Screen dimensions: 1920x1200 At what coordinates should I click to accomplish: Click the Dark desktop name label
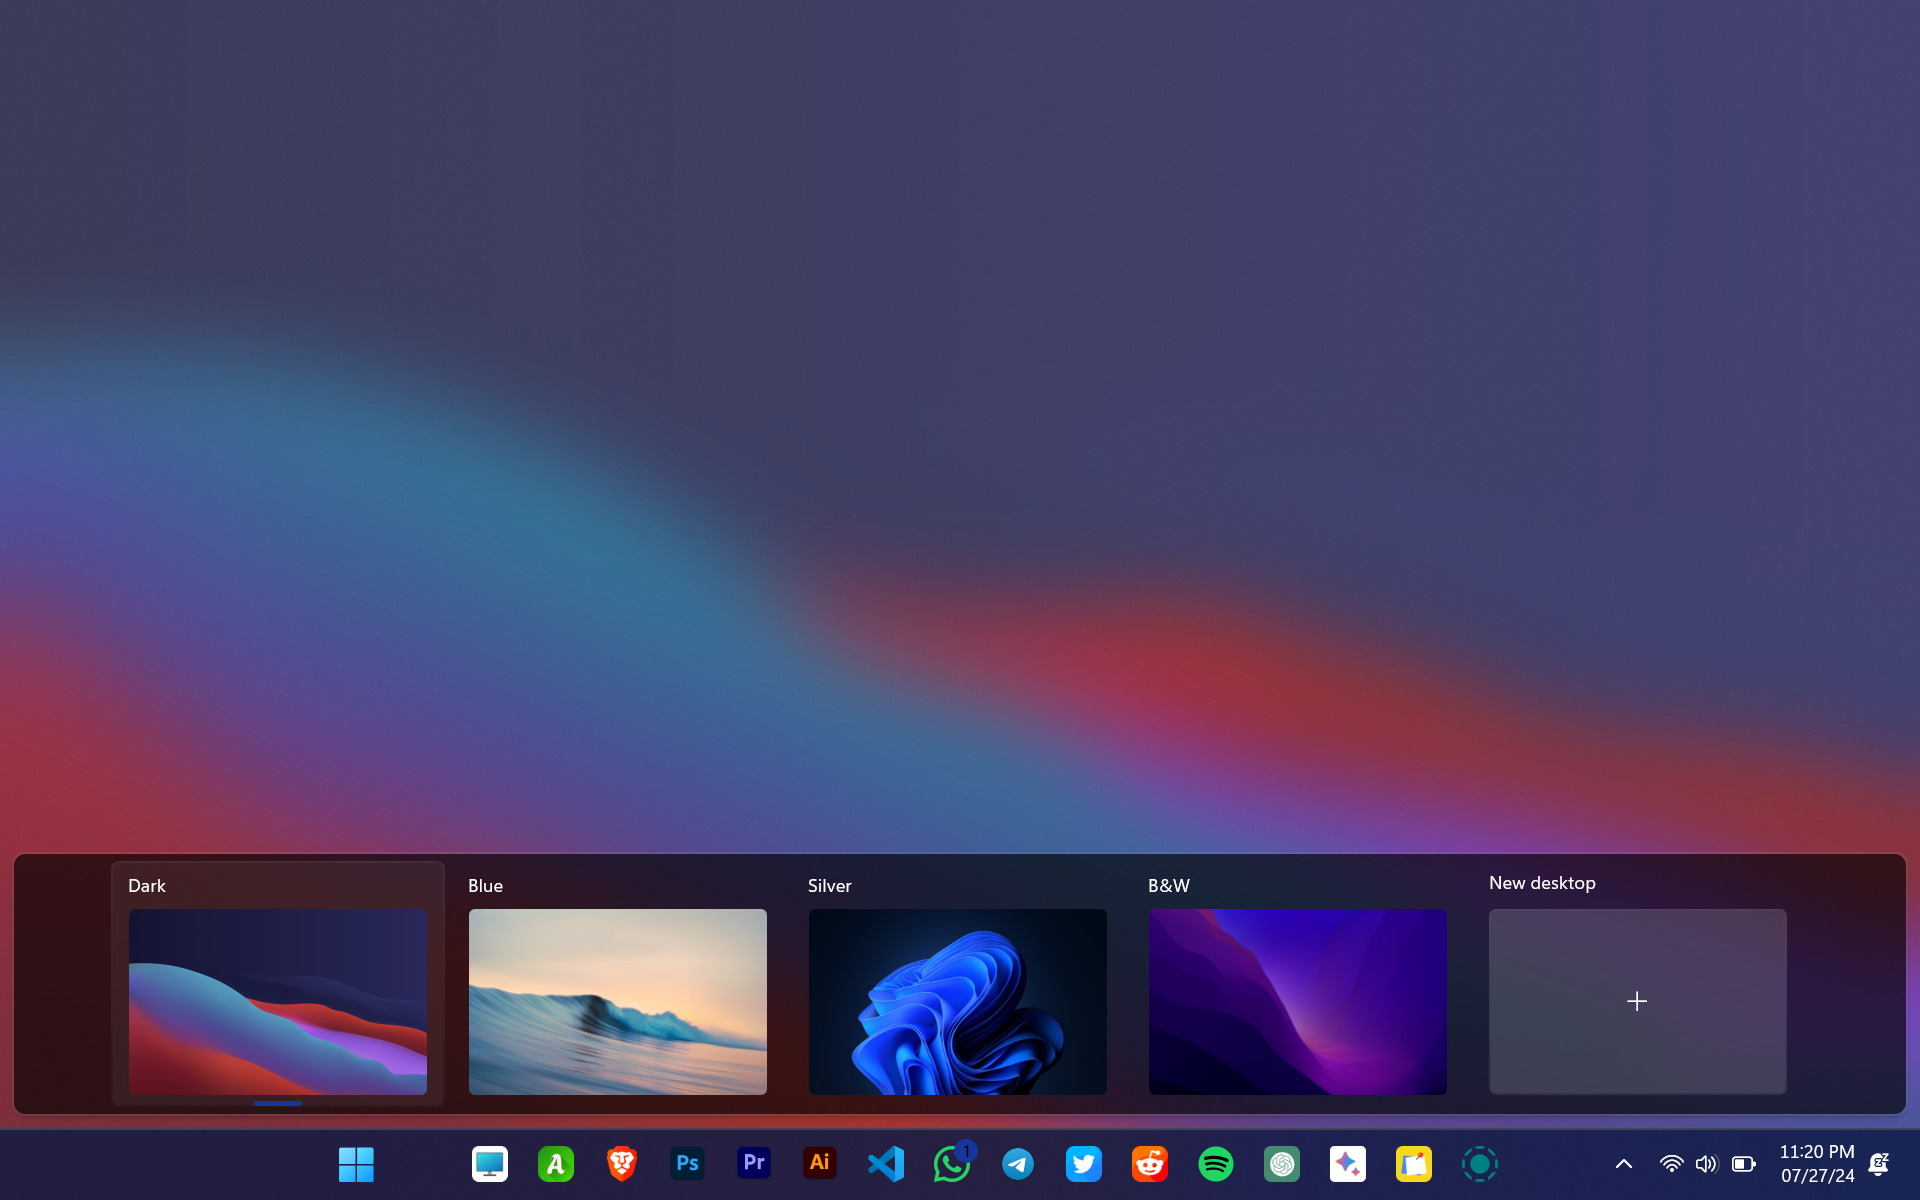[x=147, y=886]
